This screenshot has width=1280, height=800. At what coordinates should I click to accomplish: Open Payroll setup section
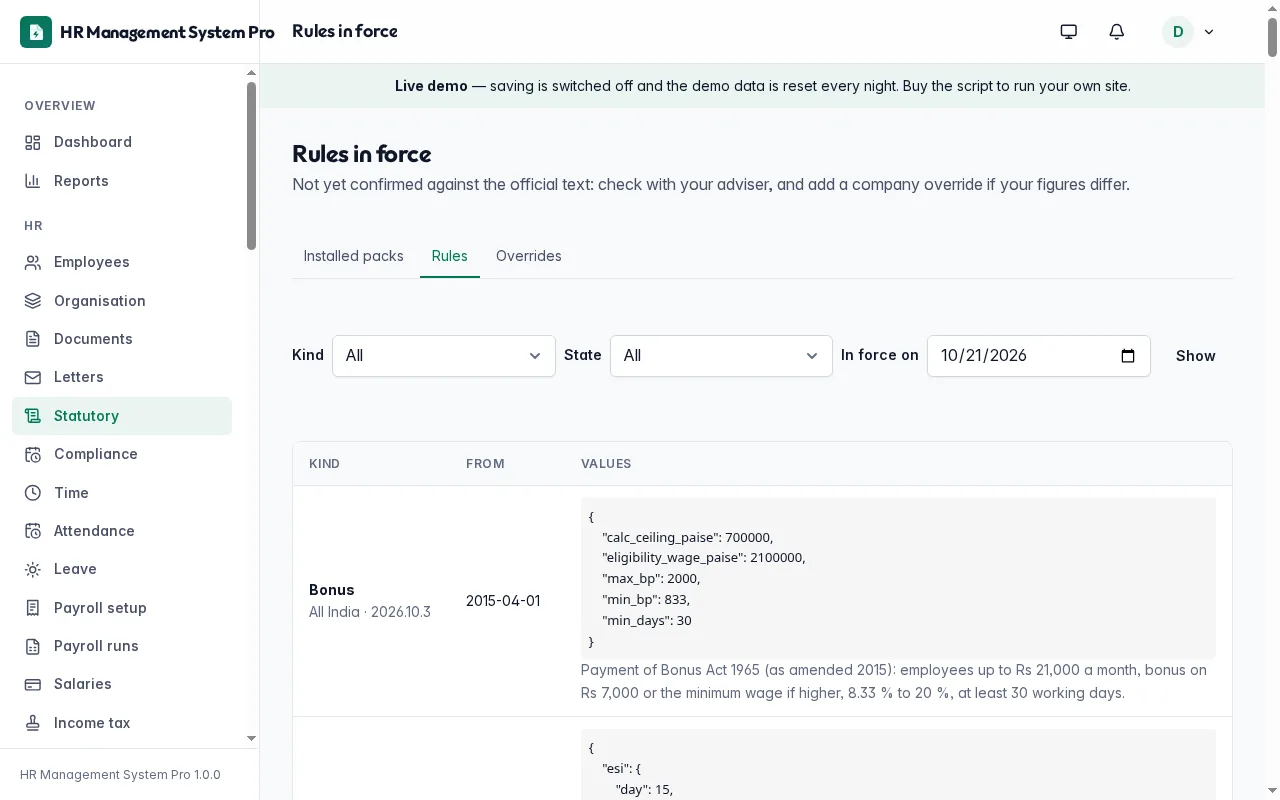click(122, 608)
